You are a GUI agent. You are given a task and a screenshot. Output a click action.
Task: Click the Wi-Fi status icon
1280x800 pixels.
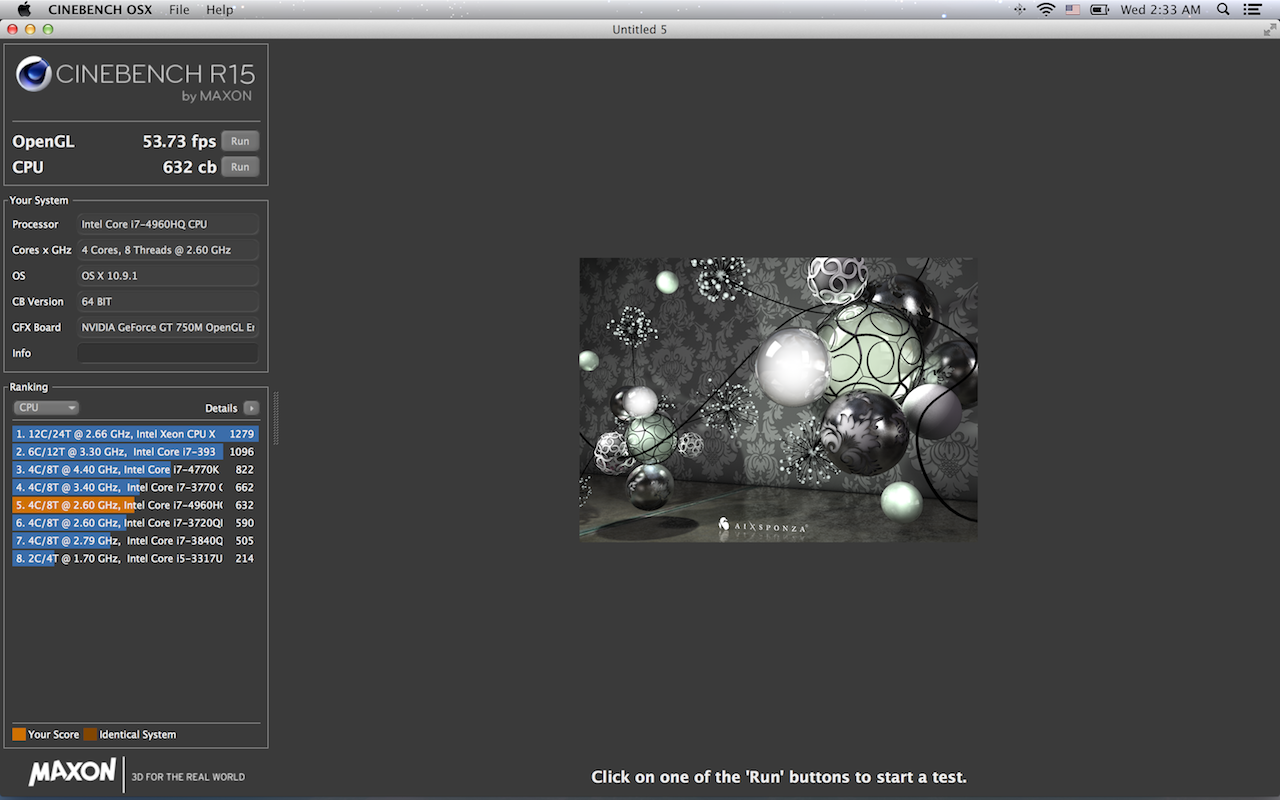(x=1046, y=9)
